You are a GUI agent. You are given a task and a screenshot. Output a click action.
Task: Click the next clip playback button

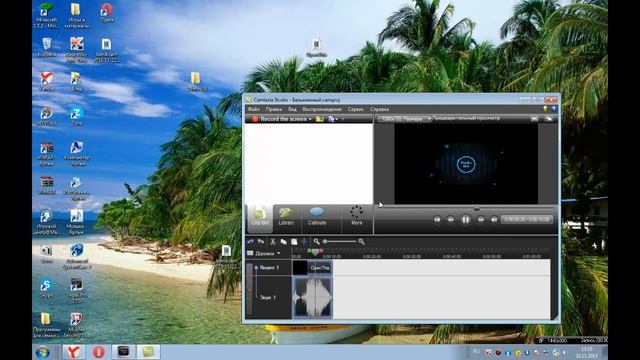pos(494,220)
